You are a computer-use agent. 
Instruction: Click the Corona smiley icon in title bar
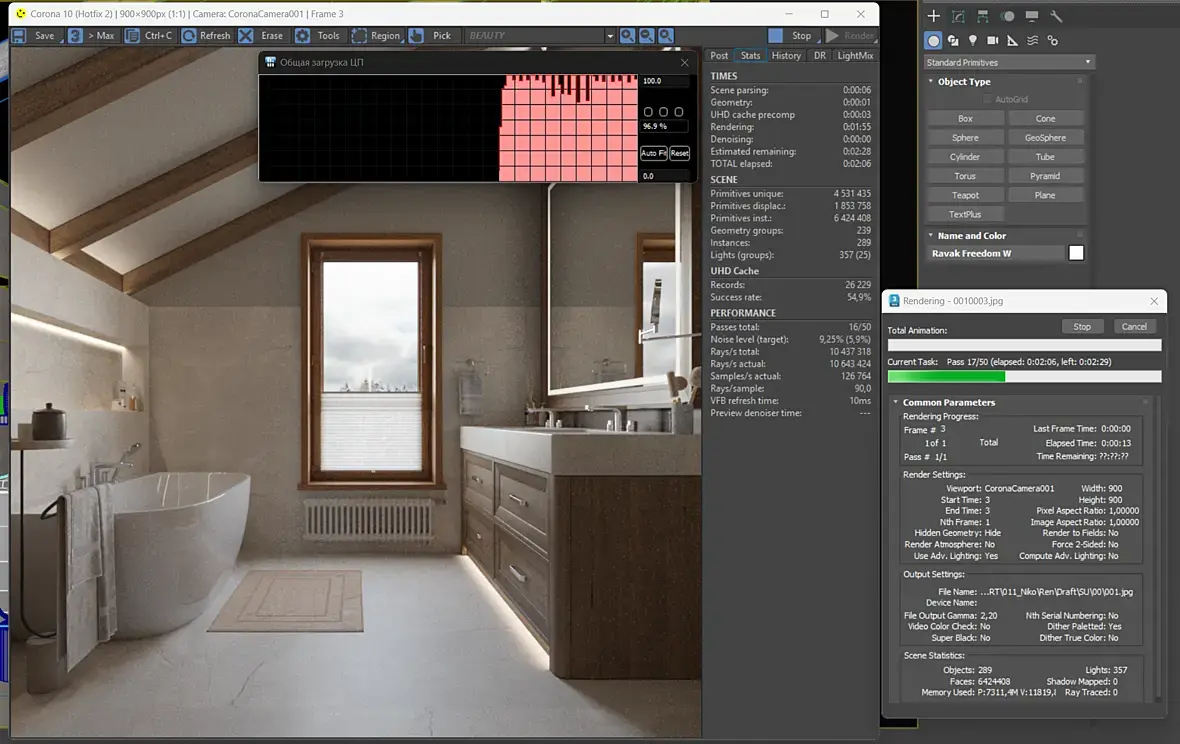coord(20,14)
